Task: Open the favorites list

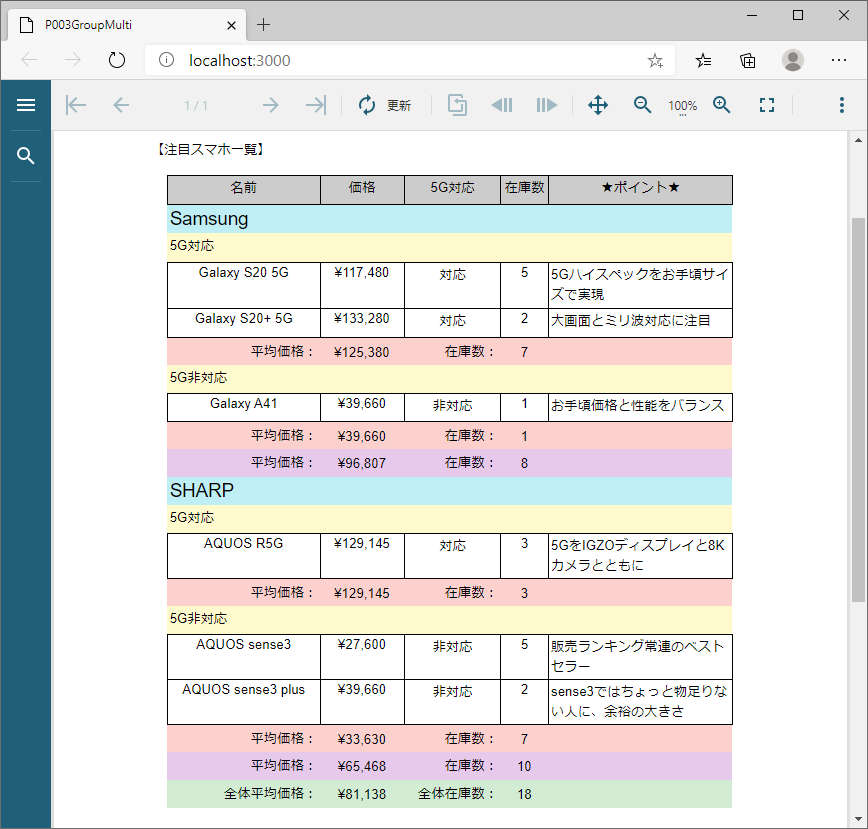Action: 704,60
